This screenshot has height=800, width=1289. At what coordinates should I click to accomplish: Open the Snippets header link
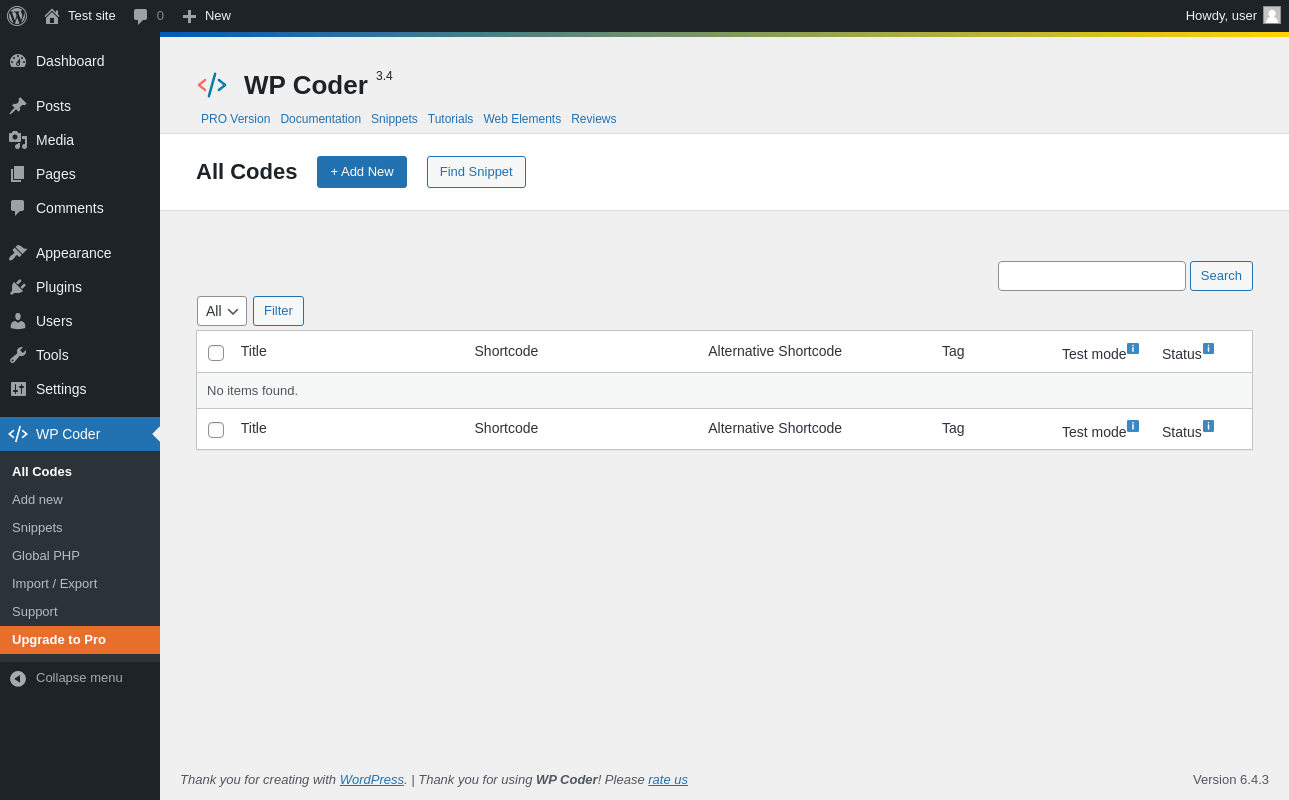(x=394, y=119)
